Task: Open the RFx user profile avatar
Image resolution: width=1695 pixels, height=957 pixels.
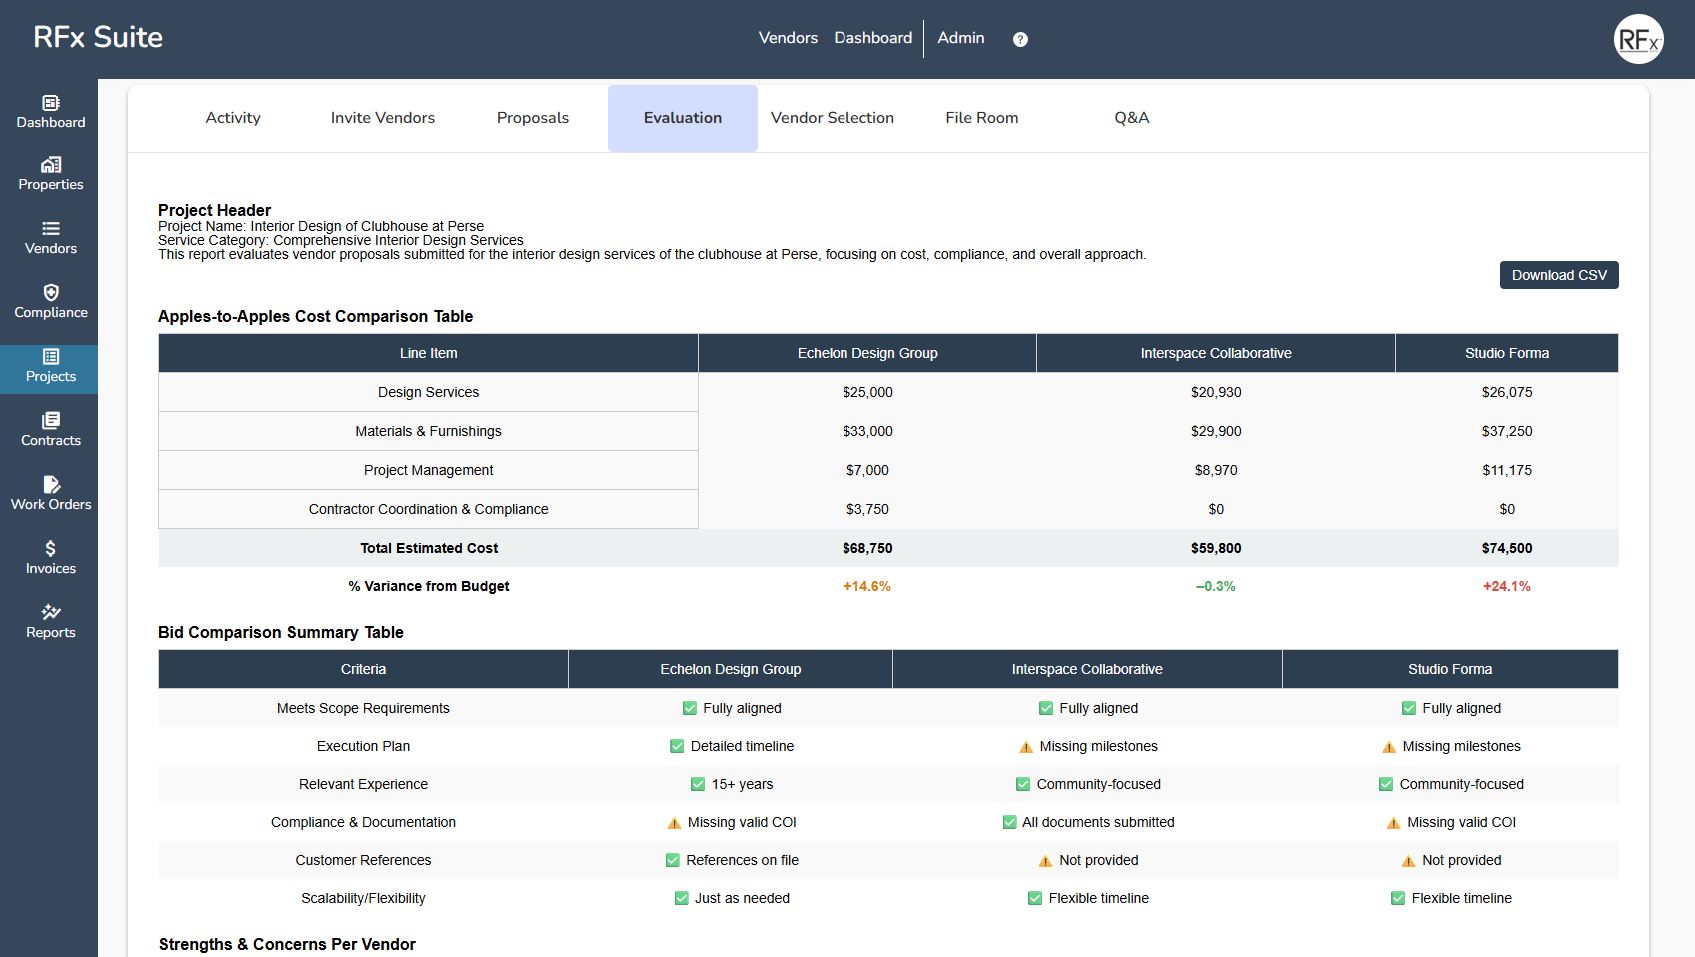Action: click(1638, 40)
